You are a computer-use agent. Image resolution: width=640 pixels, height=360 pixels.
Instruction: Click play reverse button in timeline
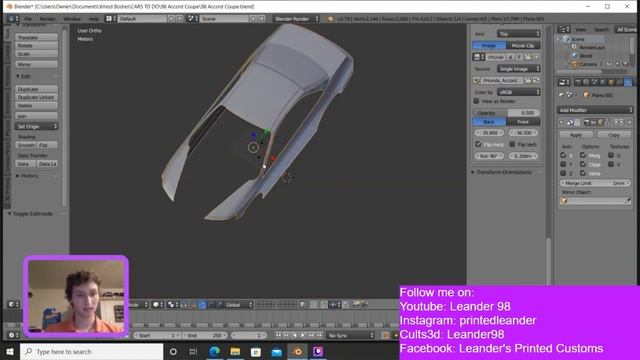(294, 335)
